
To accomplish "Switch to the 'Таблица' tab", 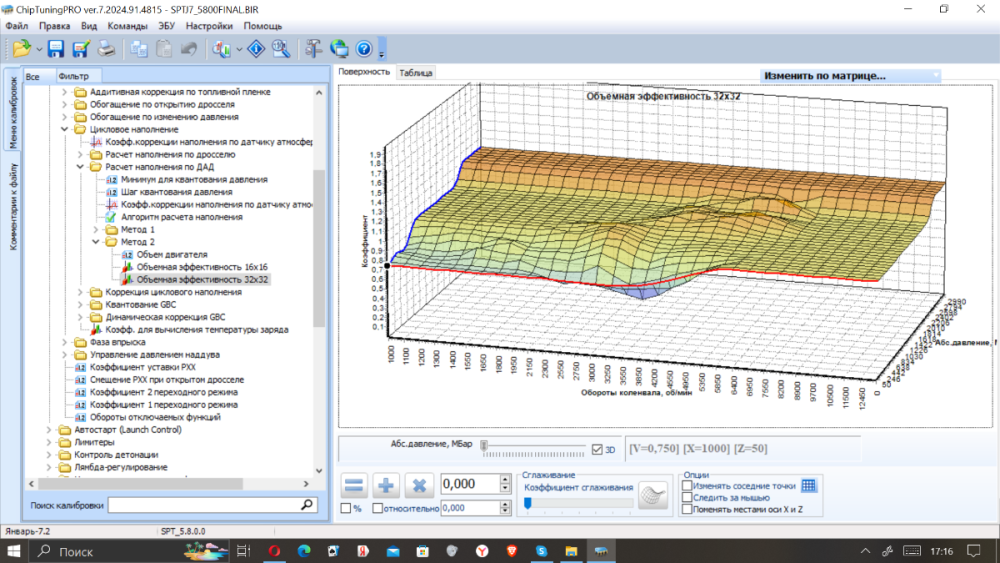I will pos(415,73).
